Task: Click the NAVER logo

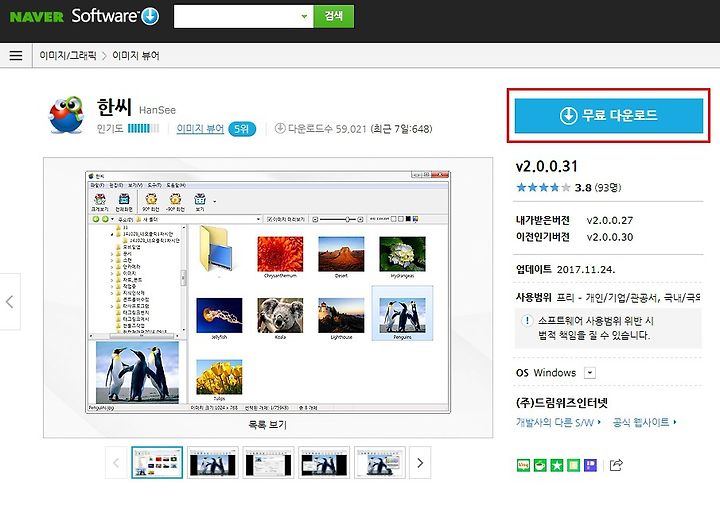Action: [36, 17]
